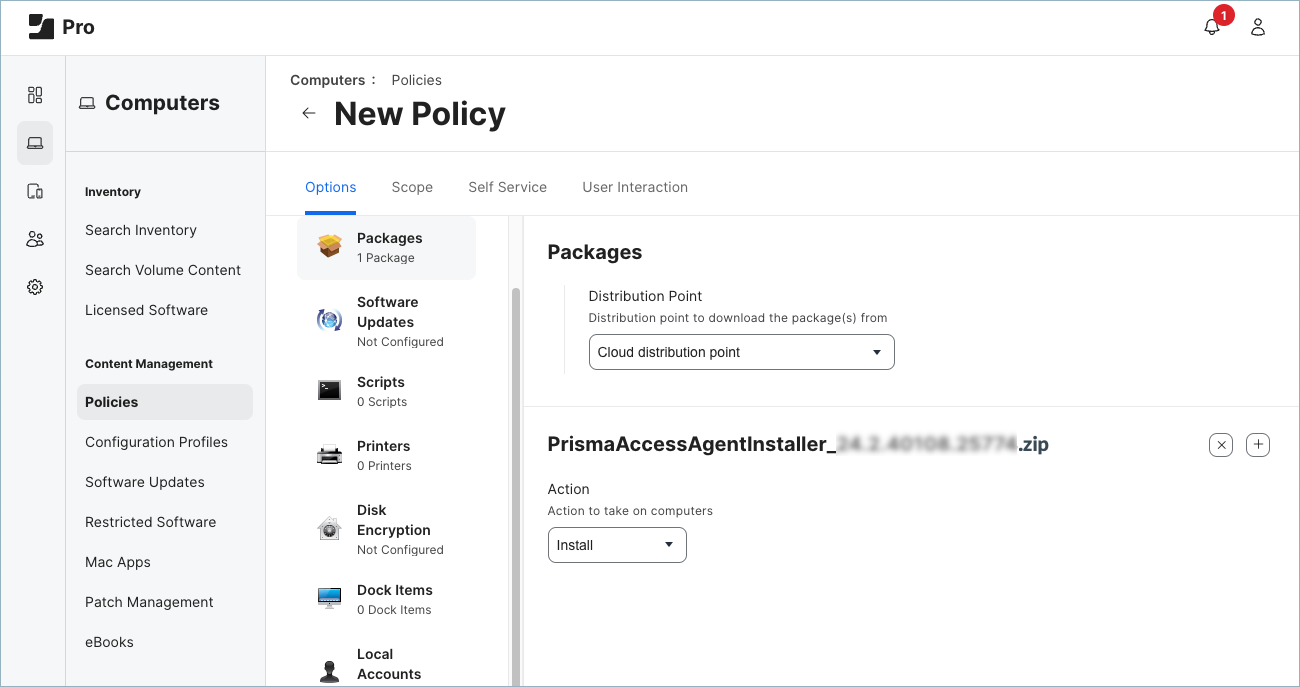Select the Disk Encryption payload icon
Image resolution: width=1300 pixels, height=687 pixels.
(330, 529)
